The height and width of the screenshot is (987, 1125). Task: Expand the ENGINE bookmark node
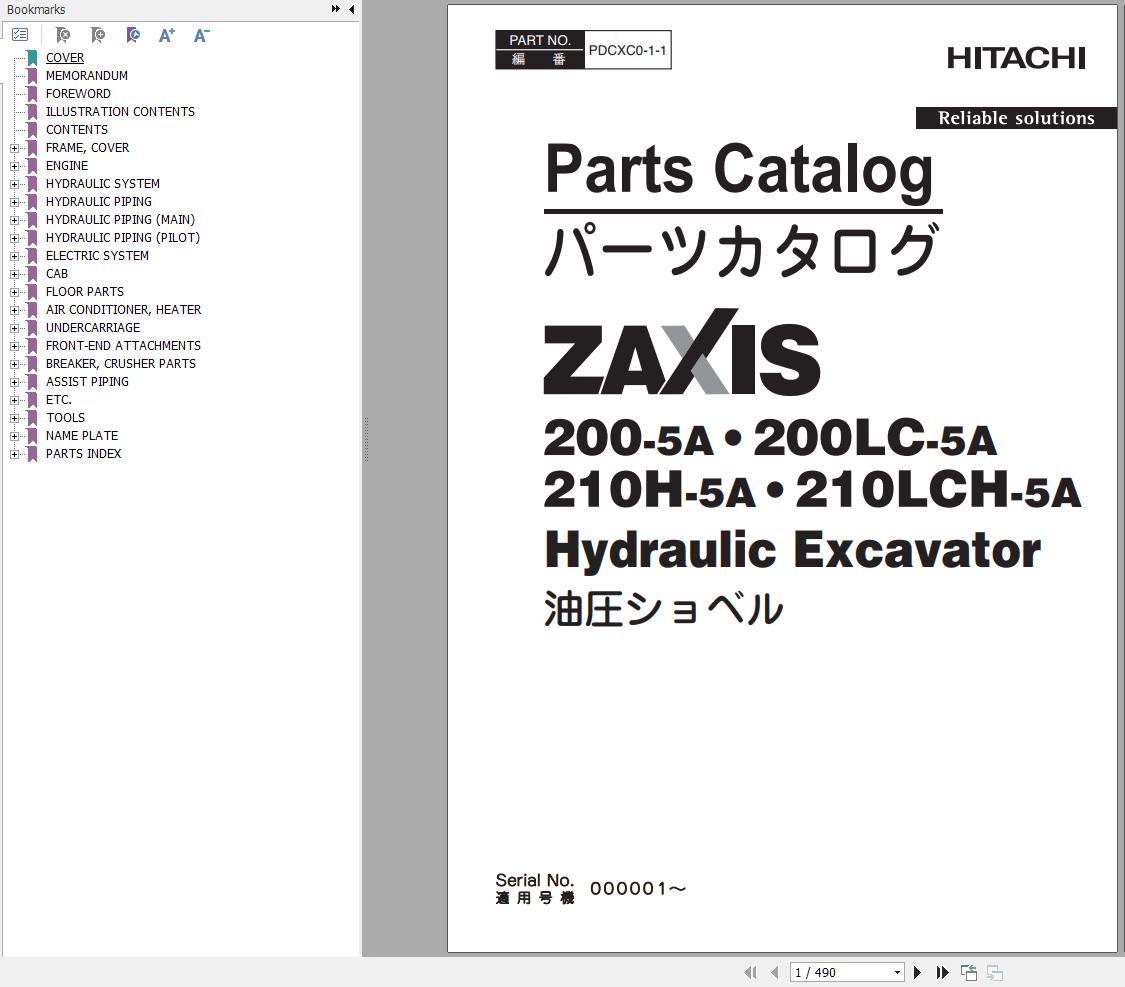coord(14,166)
